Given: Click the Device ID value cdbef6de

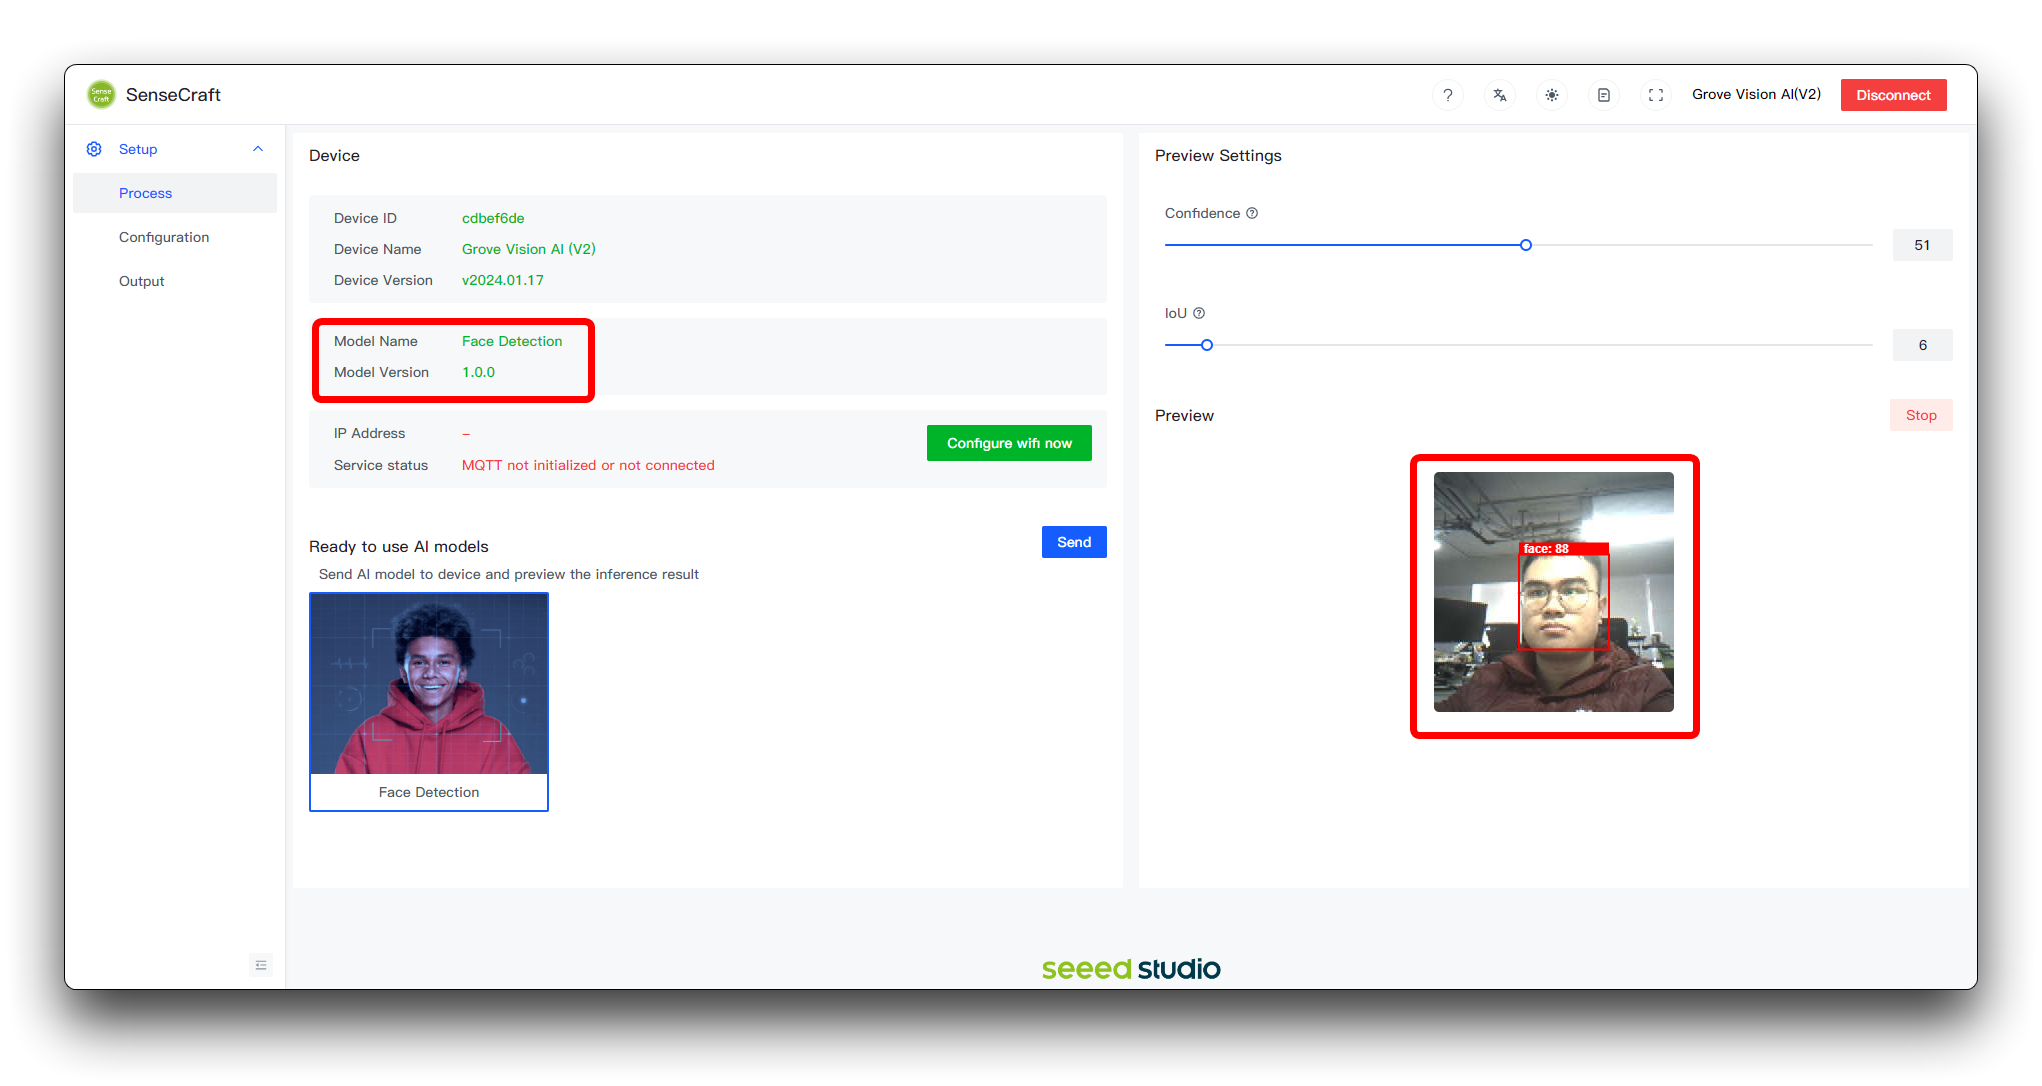Looking at the screenshot, I should tap(493, 218).
